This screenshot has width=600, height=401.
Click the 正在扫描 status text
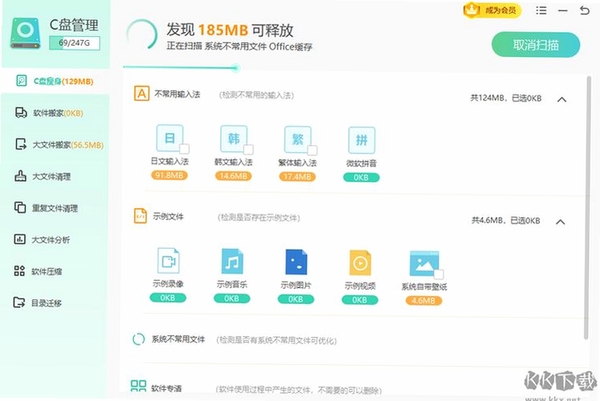pyautogui.click(x=240, y=46)
